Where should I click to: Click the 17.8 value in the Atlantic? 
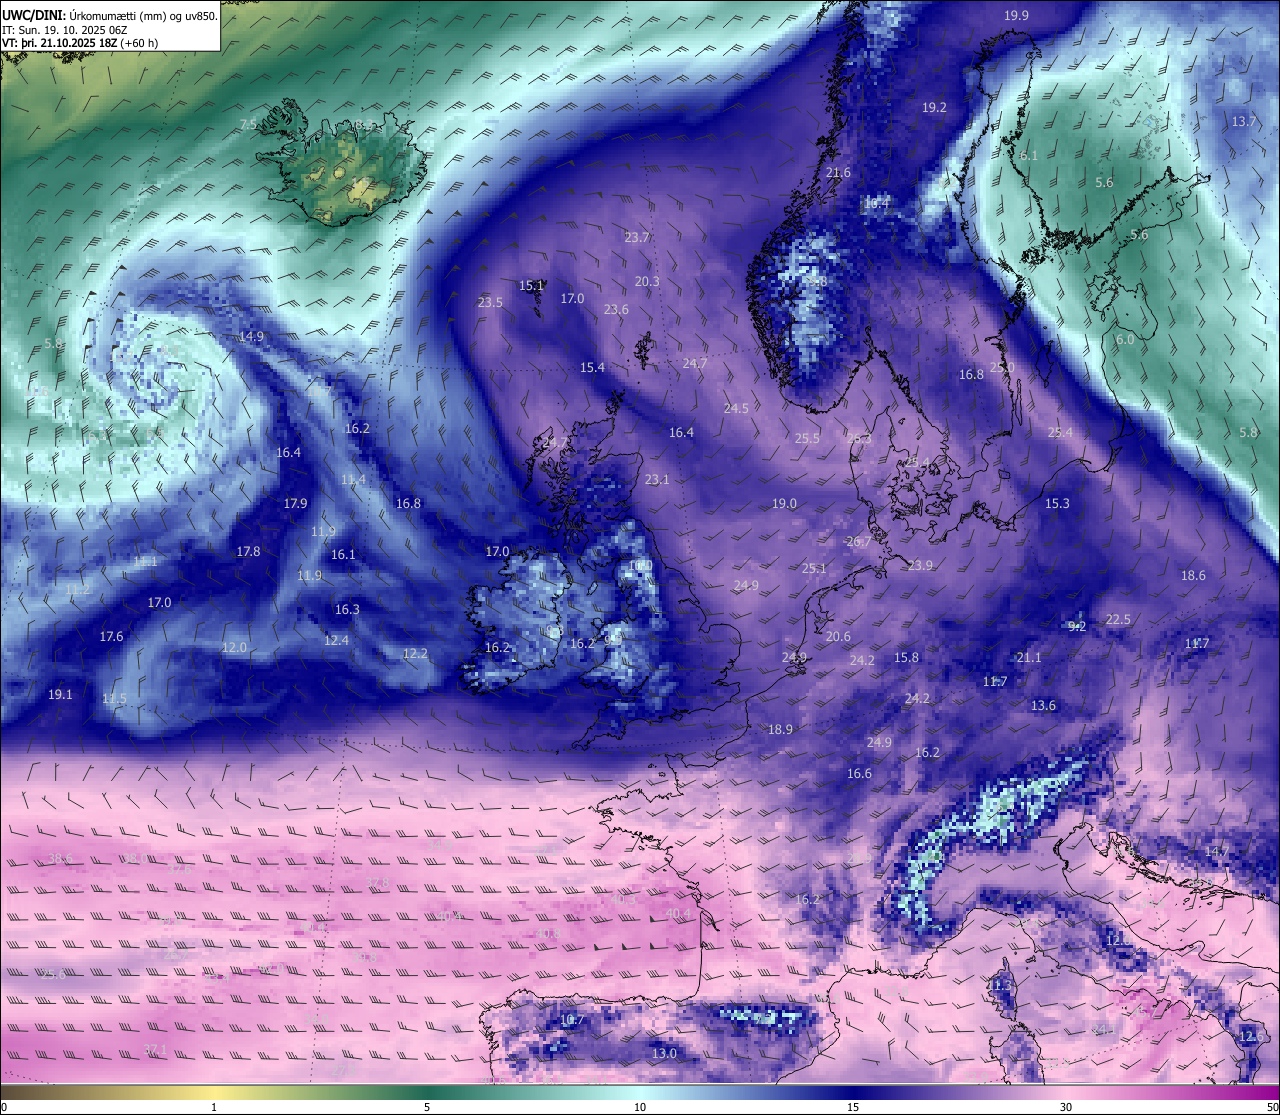click(x=248, y=551)
